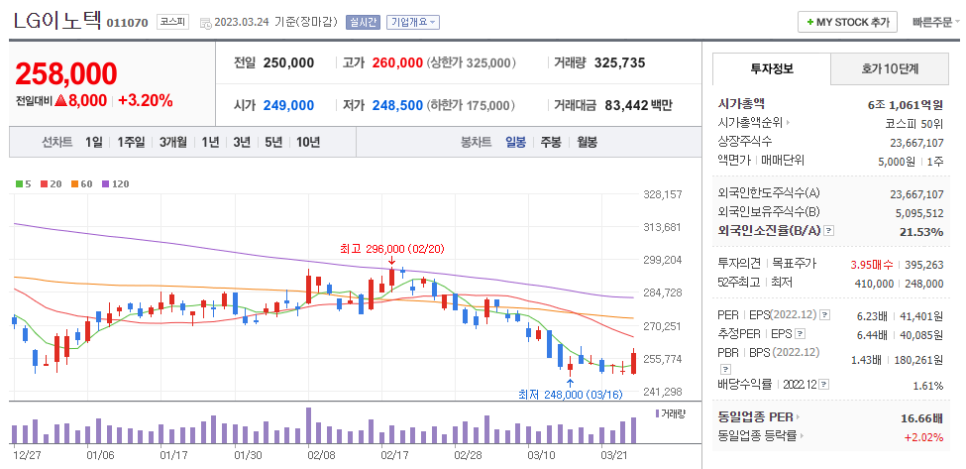This screenshot has width=966, height=469.
Task: Expand the 빠른주문 dropdown
Action: pyautogui.click(x=936, y=22)
